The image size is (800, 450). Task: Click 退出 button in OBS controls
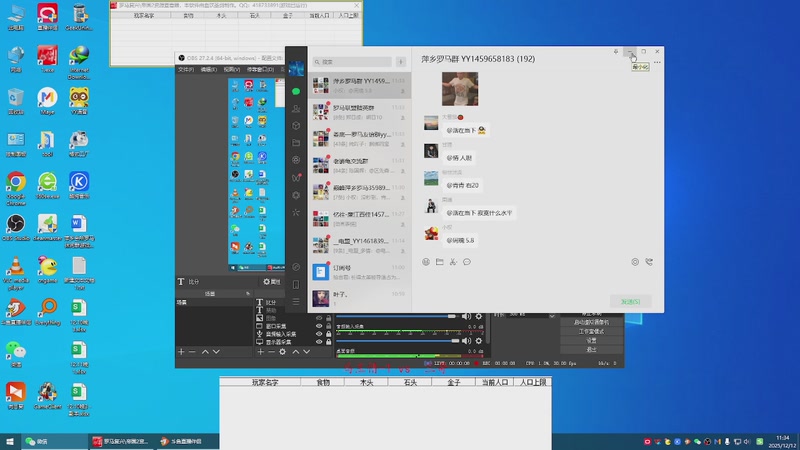tap(591, 349)
